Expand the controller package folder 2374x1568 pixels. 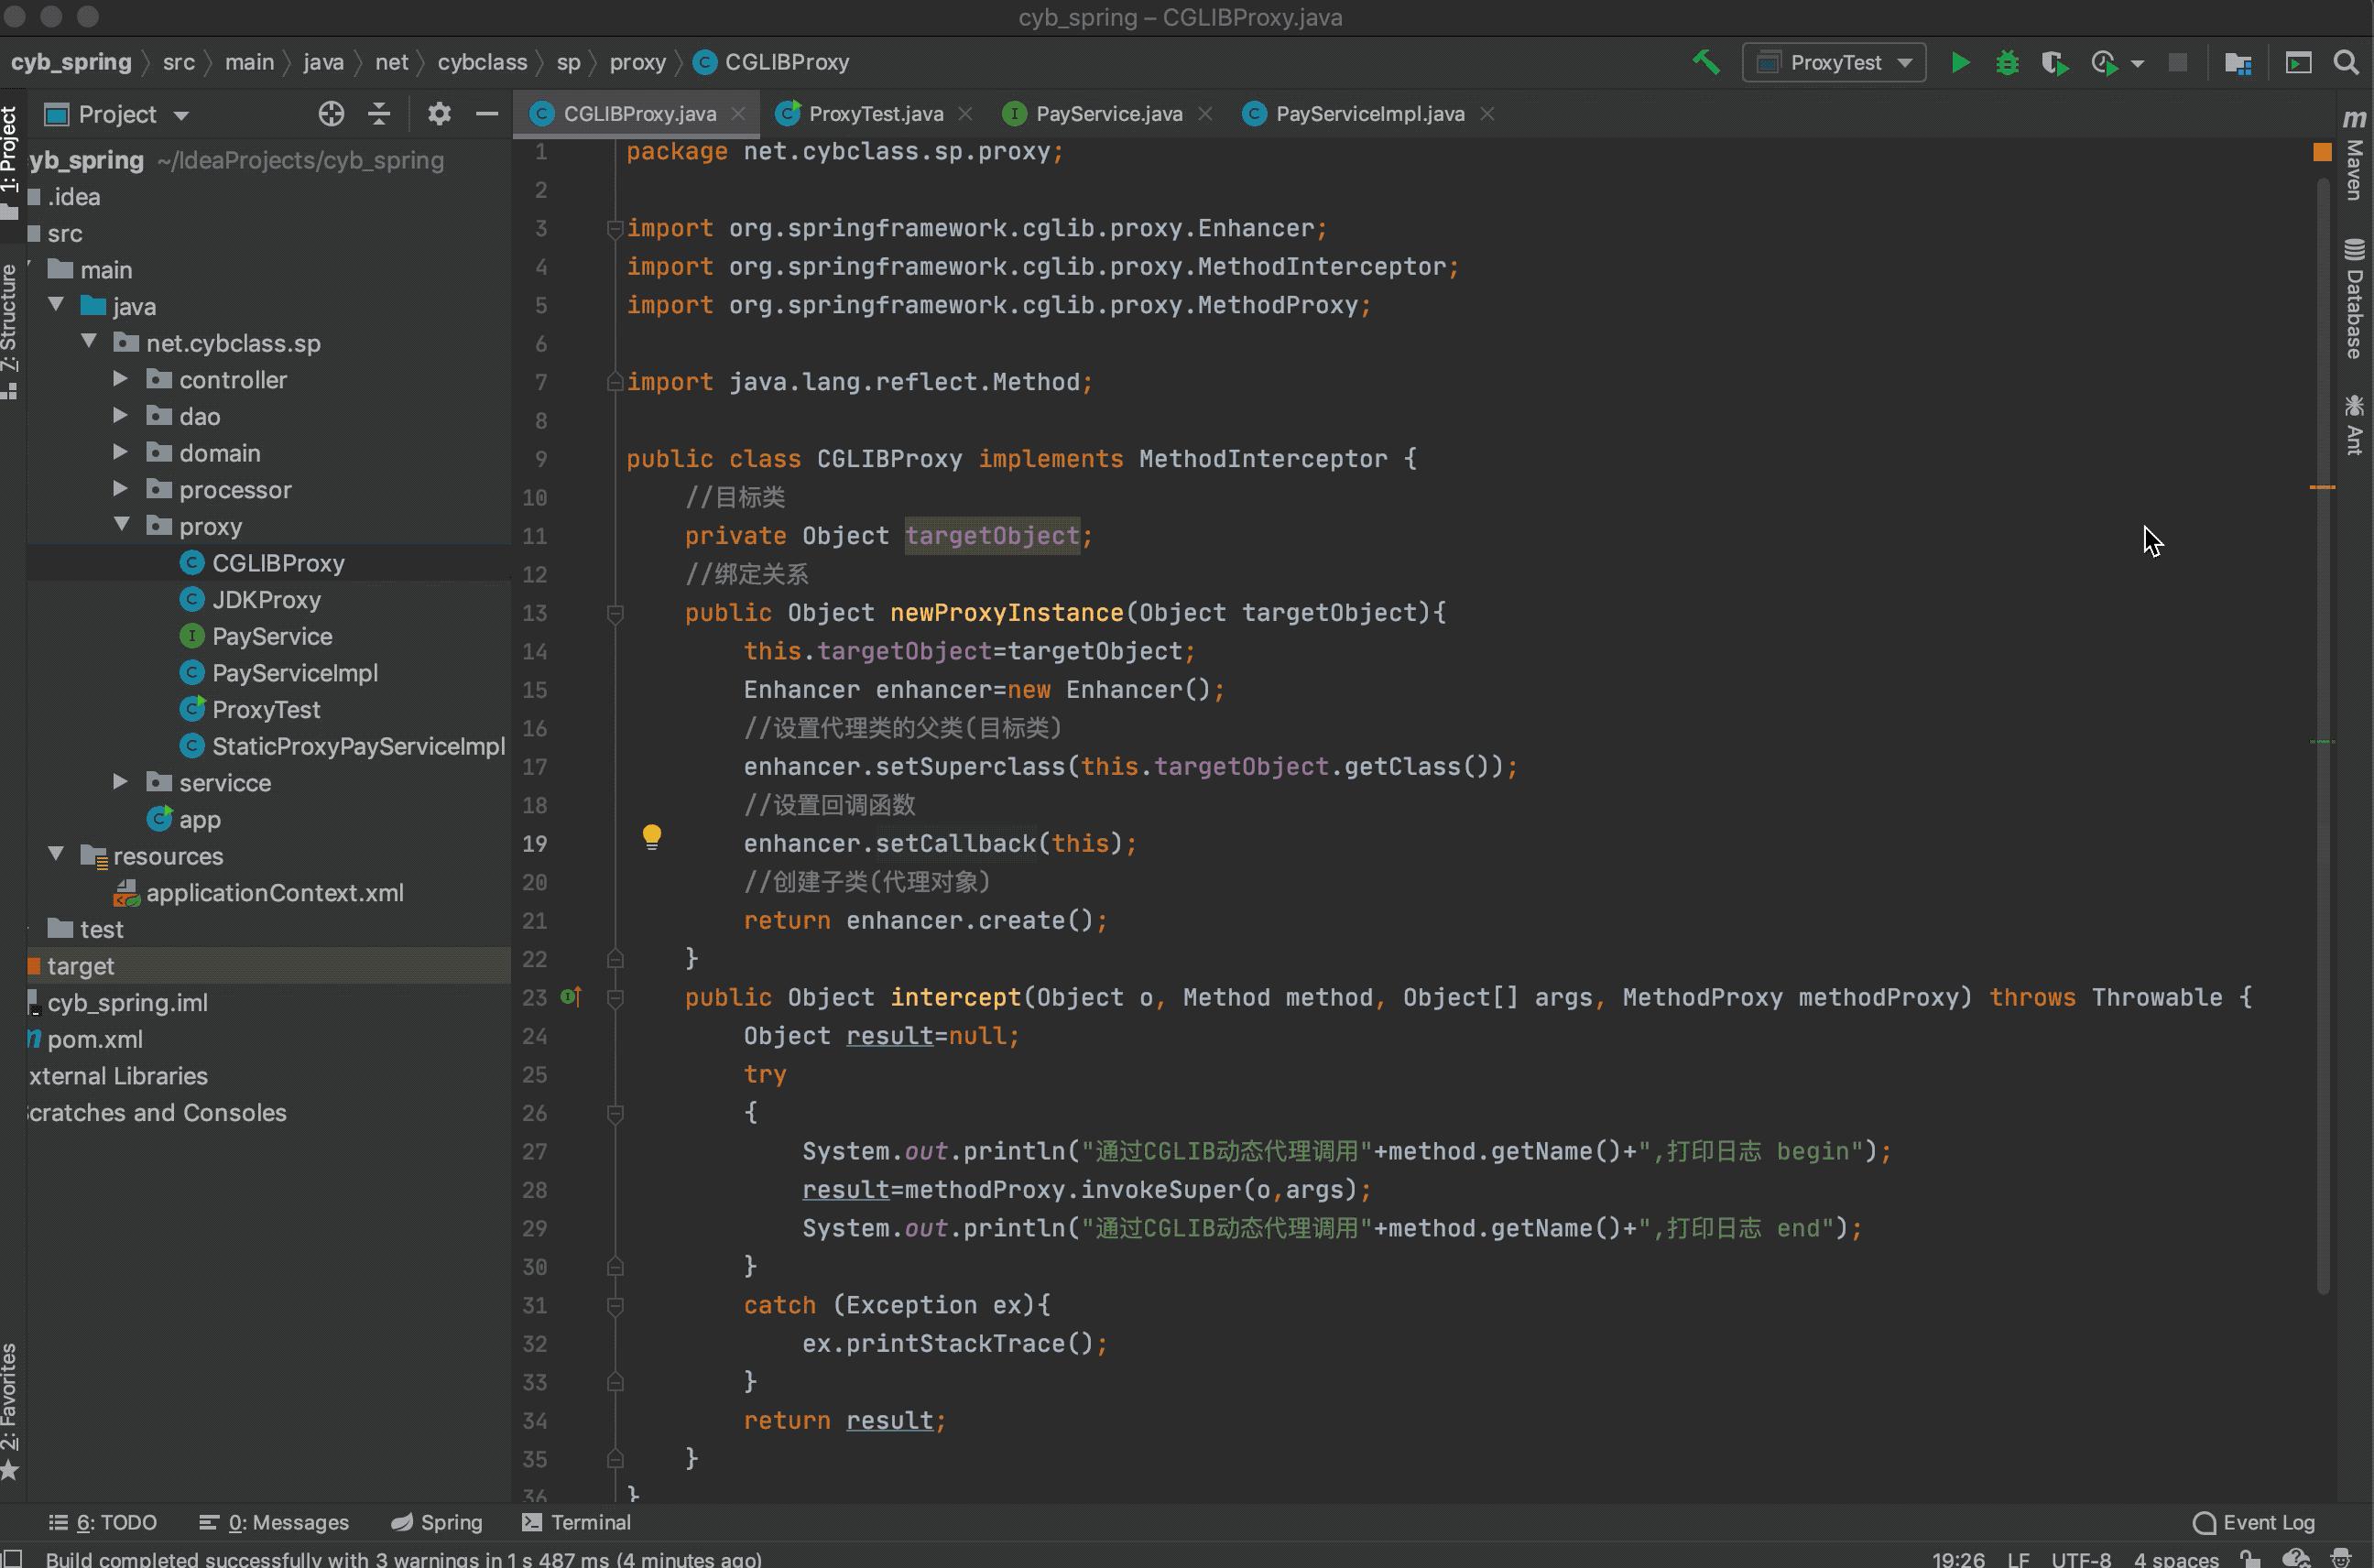click(120, 379)
